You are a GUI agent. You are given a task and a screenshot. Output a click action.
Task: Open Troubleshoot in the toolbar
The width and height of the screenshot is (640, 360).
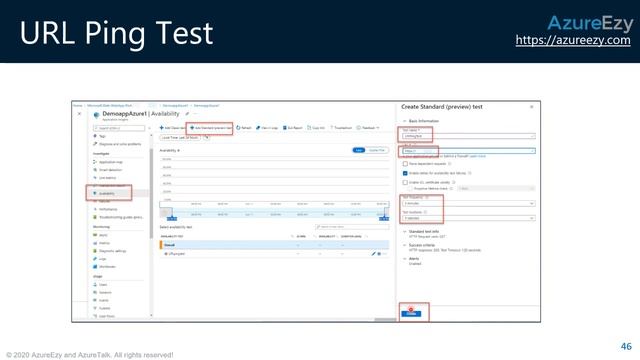point(341,128)
